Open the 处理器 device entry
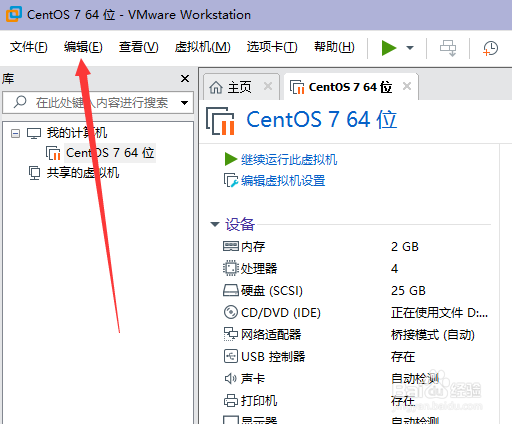The width and height of the screenshot is (512, 424). tap(259, 269)
